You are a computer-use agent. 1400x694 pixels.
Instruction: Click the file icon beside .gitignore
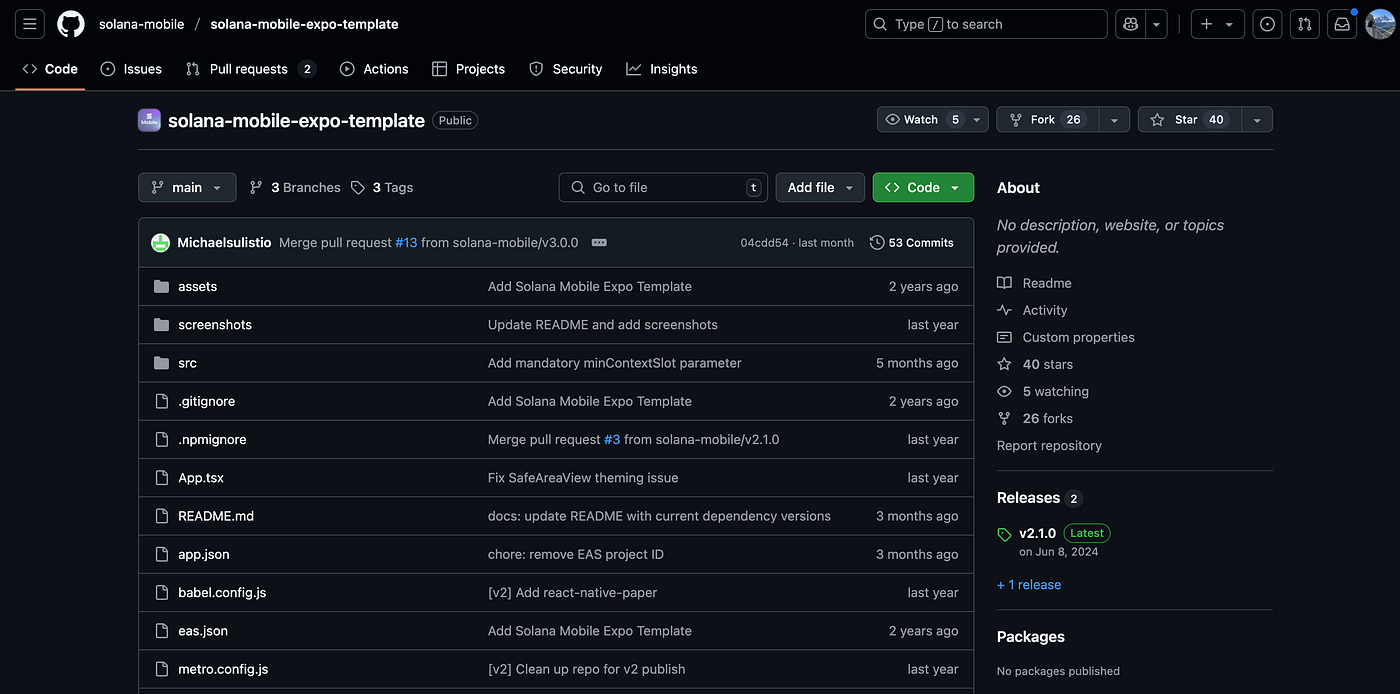(161, 401)
